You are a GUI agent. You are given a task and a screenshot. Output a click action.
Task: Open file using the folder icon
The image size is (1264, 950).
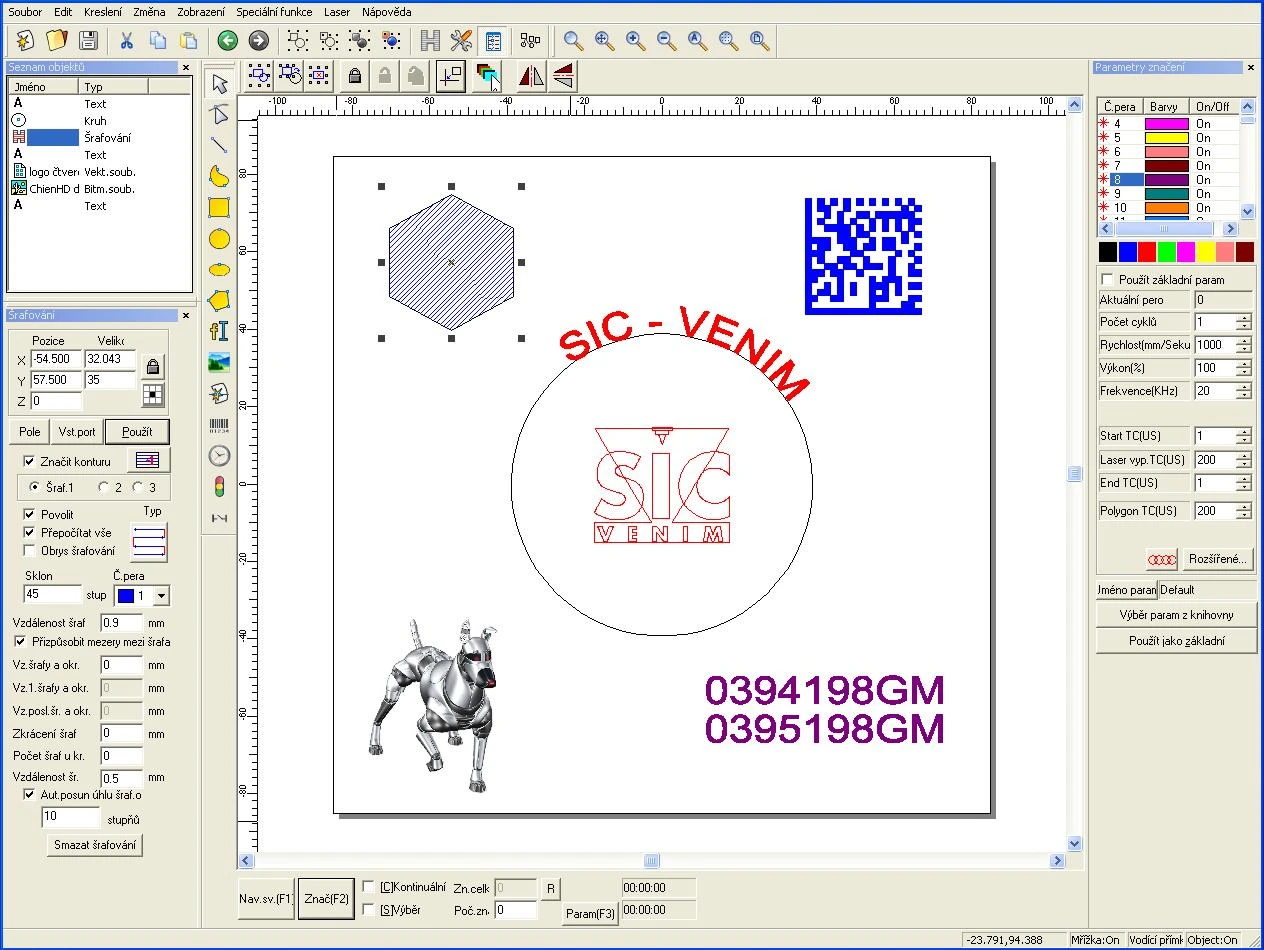tap(56, 40)
